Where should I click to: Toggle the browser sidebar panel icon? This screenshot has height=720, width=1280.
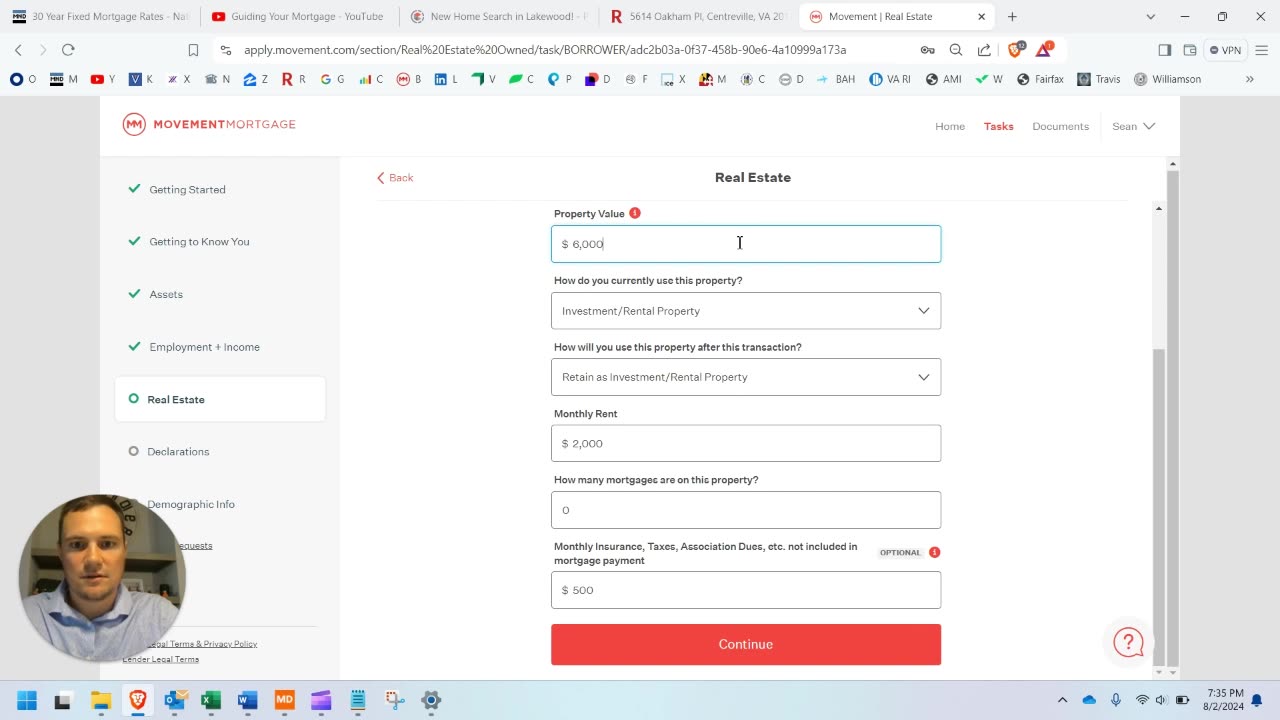[x=1164, y=50]
